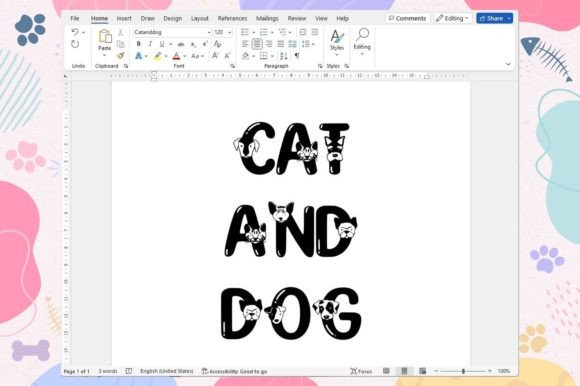Open the Editing mode dropdown at top right
Image resolution: width=580 pixels, height=386 pixels.
(x=452, y=18)
